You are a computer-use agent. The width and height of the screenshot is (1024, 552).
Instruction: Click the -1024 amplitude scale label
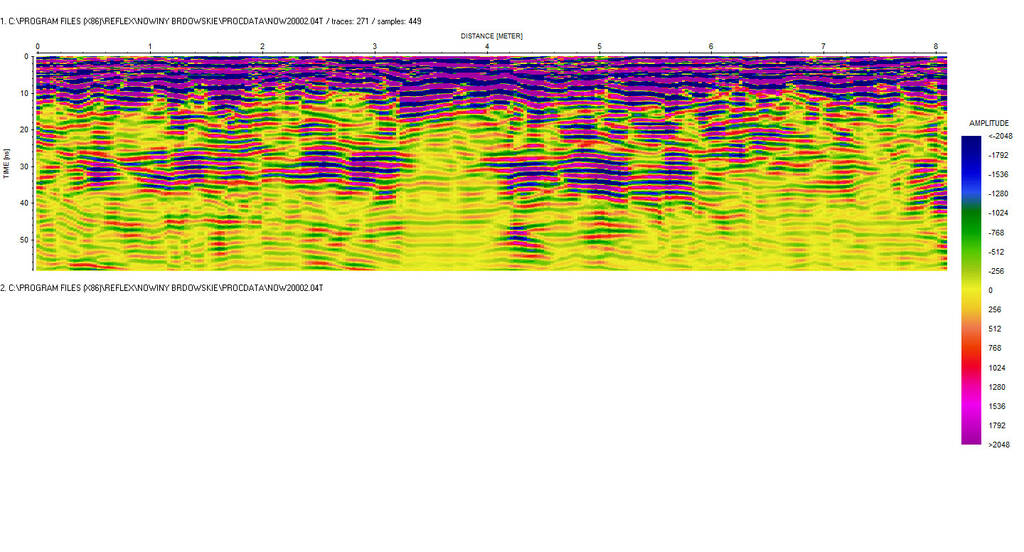point(999,213)
